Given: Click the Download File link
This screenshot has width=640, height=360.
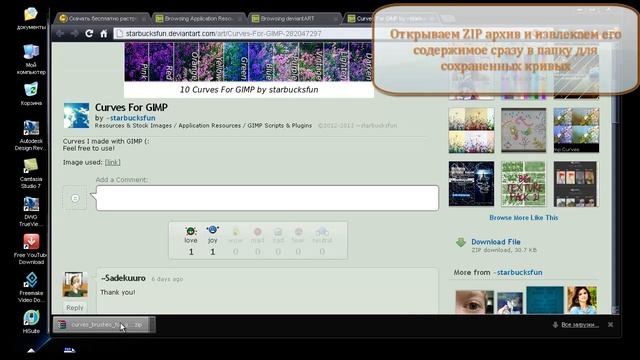Looking at the screenshot, I should pos(496,242).
